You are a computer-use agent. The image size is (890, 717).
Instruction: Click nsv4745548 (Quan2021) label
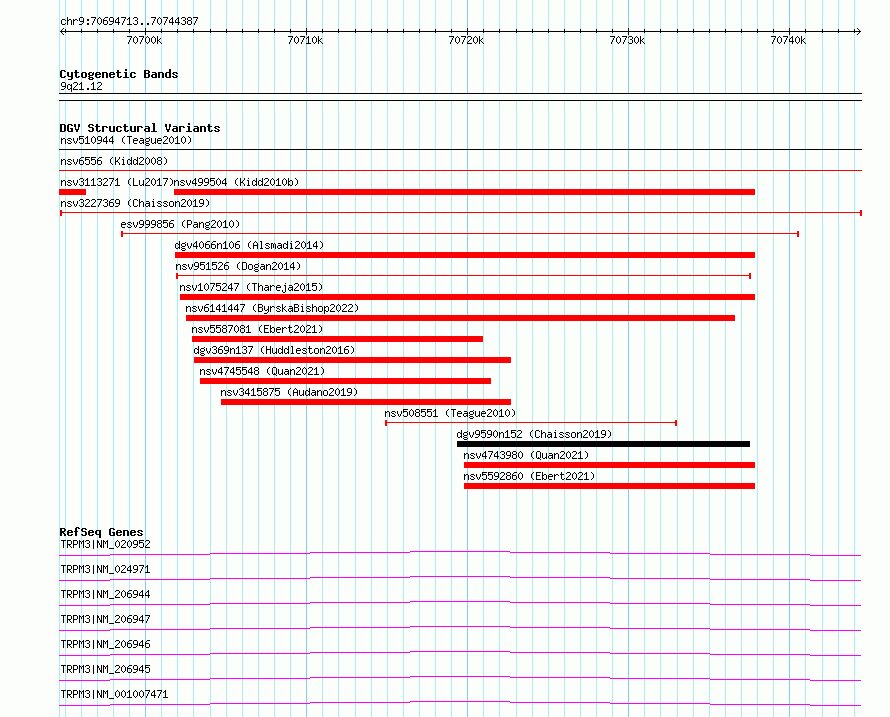[262, 371]
